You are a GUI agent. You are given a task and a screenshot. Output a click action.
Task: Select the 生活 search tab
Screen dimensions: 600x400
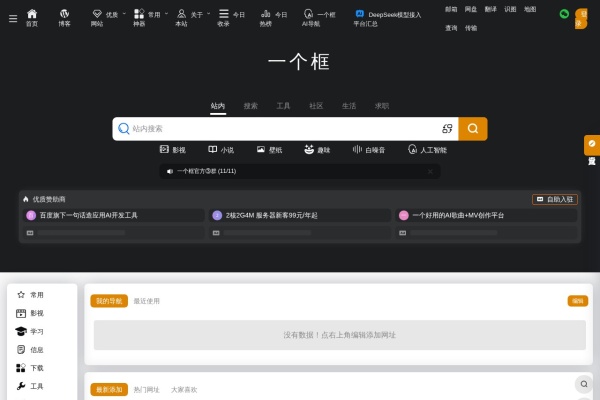pyautogui.click(x=349, y=106)
